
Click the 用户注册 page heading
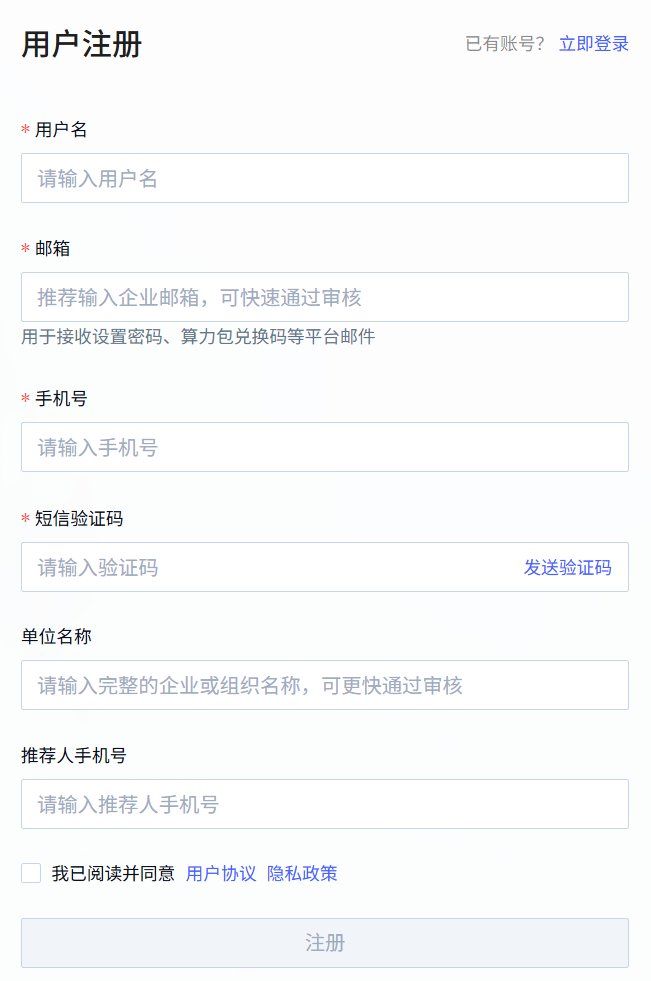(82, 45)
